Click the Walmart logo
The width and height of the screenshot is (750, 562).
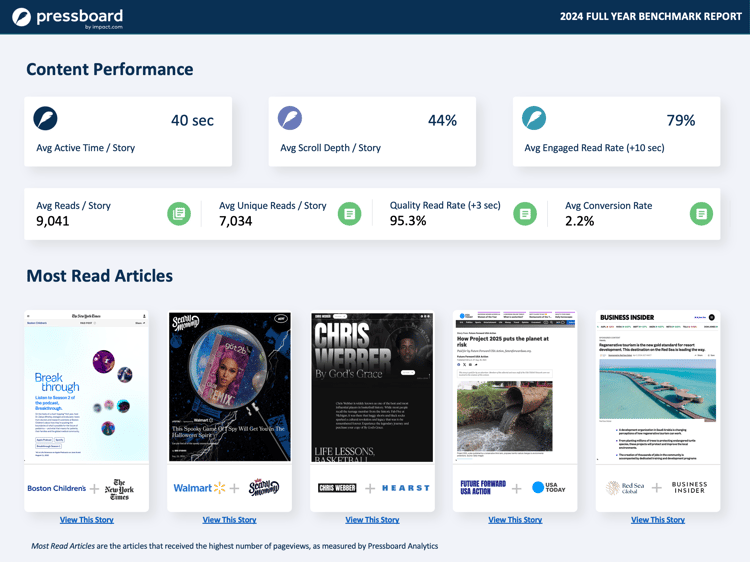(199, 488)
